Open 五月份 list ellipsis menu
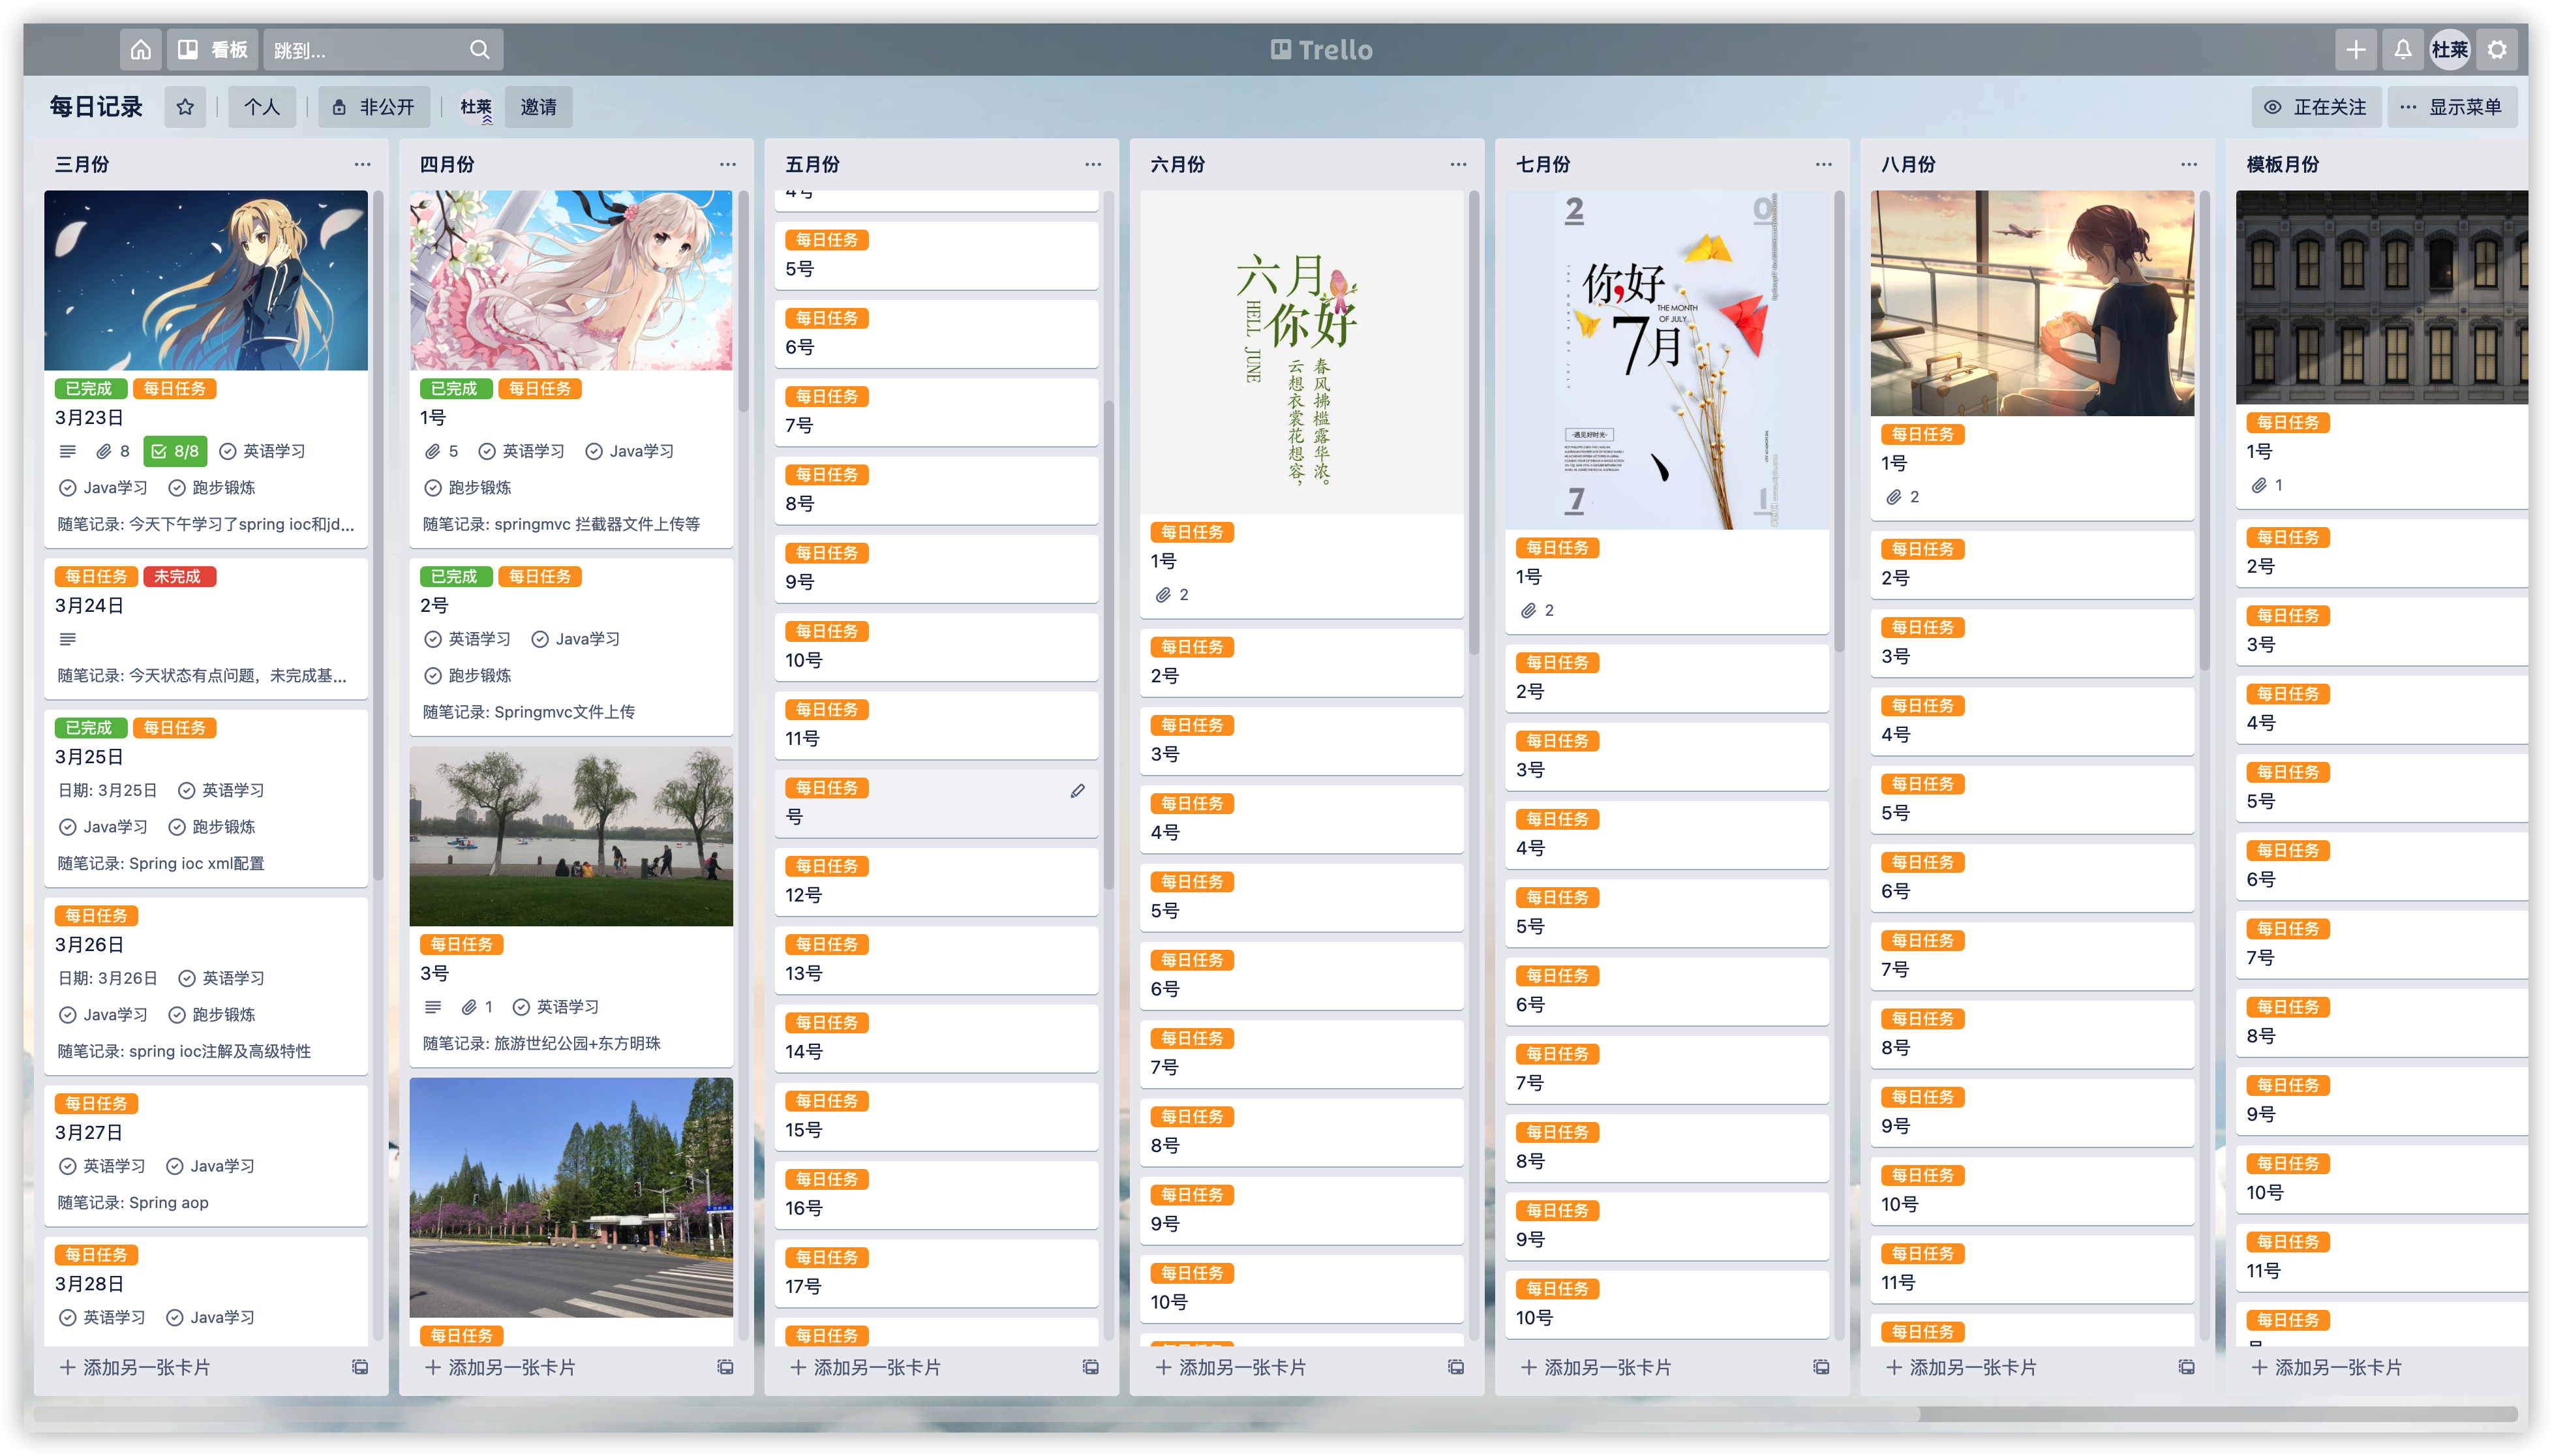Image resolution: width=2552 pixels, height=1456 pixels. click(1093, 164)
